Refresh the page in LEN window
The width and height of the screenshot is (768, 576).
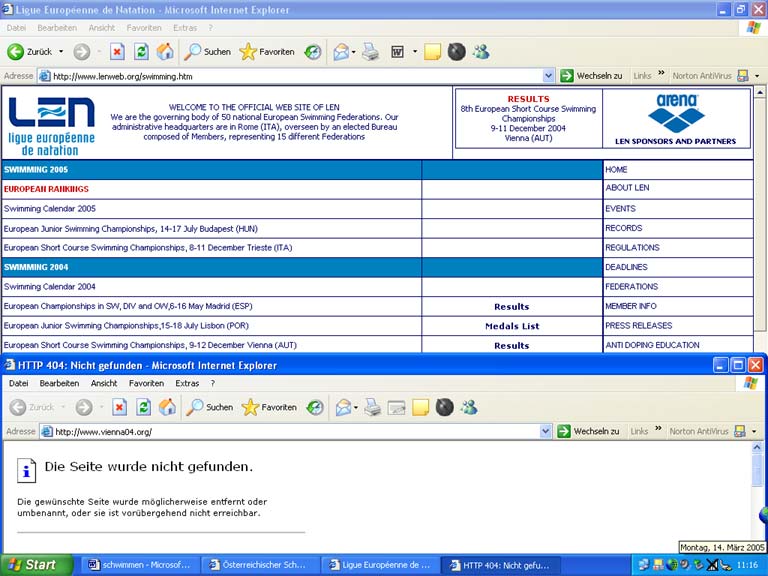pos(141,51)
